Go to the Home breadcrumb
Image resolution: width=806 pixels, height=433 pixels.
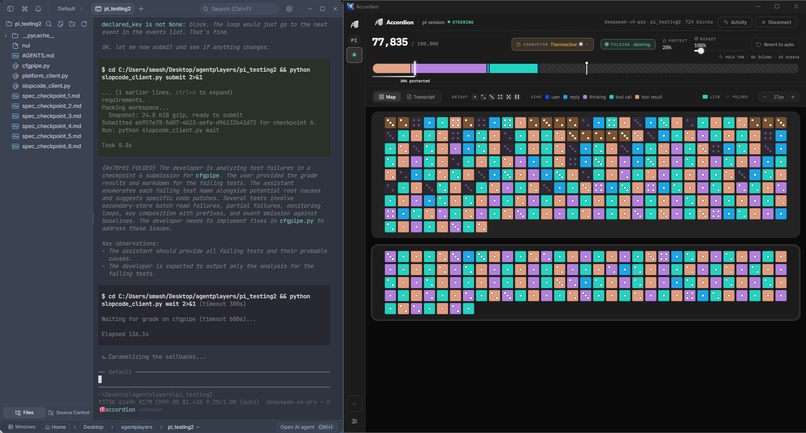tap(55, 427)
